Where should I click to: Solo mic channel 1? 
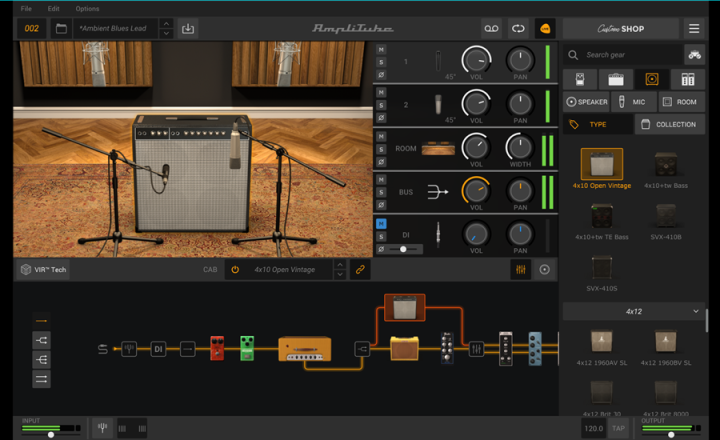[381, 62]
